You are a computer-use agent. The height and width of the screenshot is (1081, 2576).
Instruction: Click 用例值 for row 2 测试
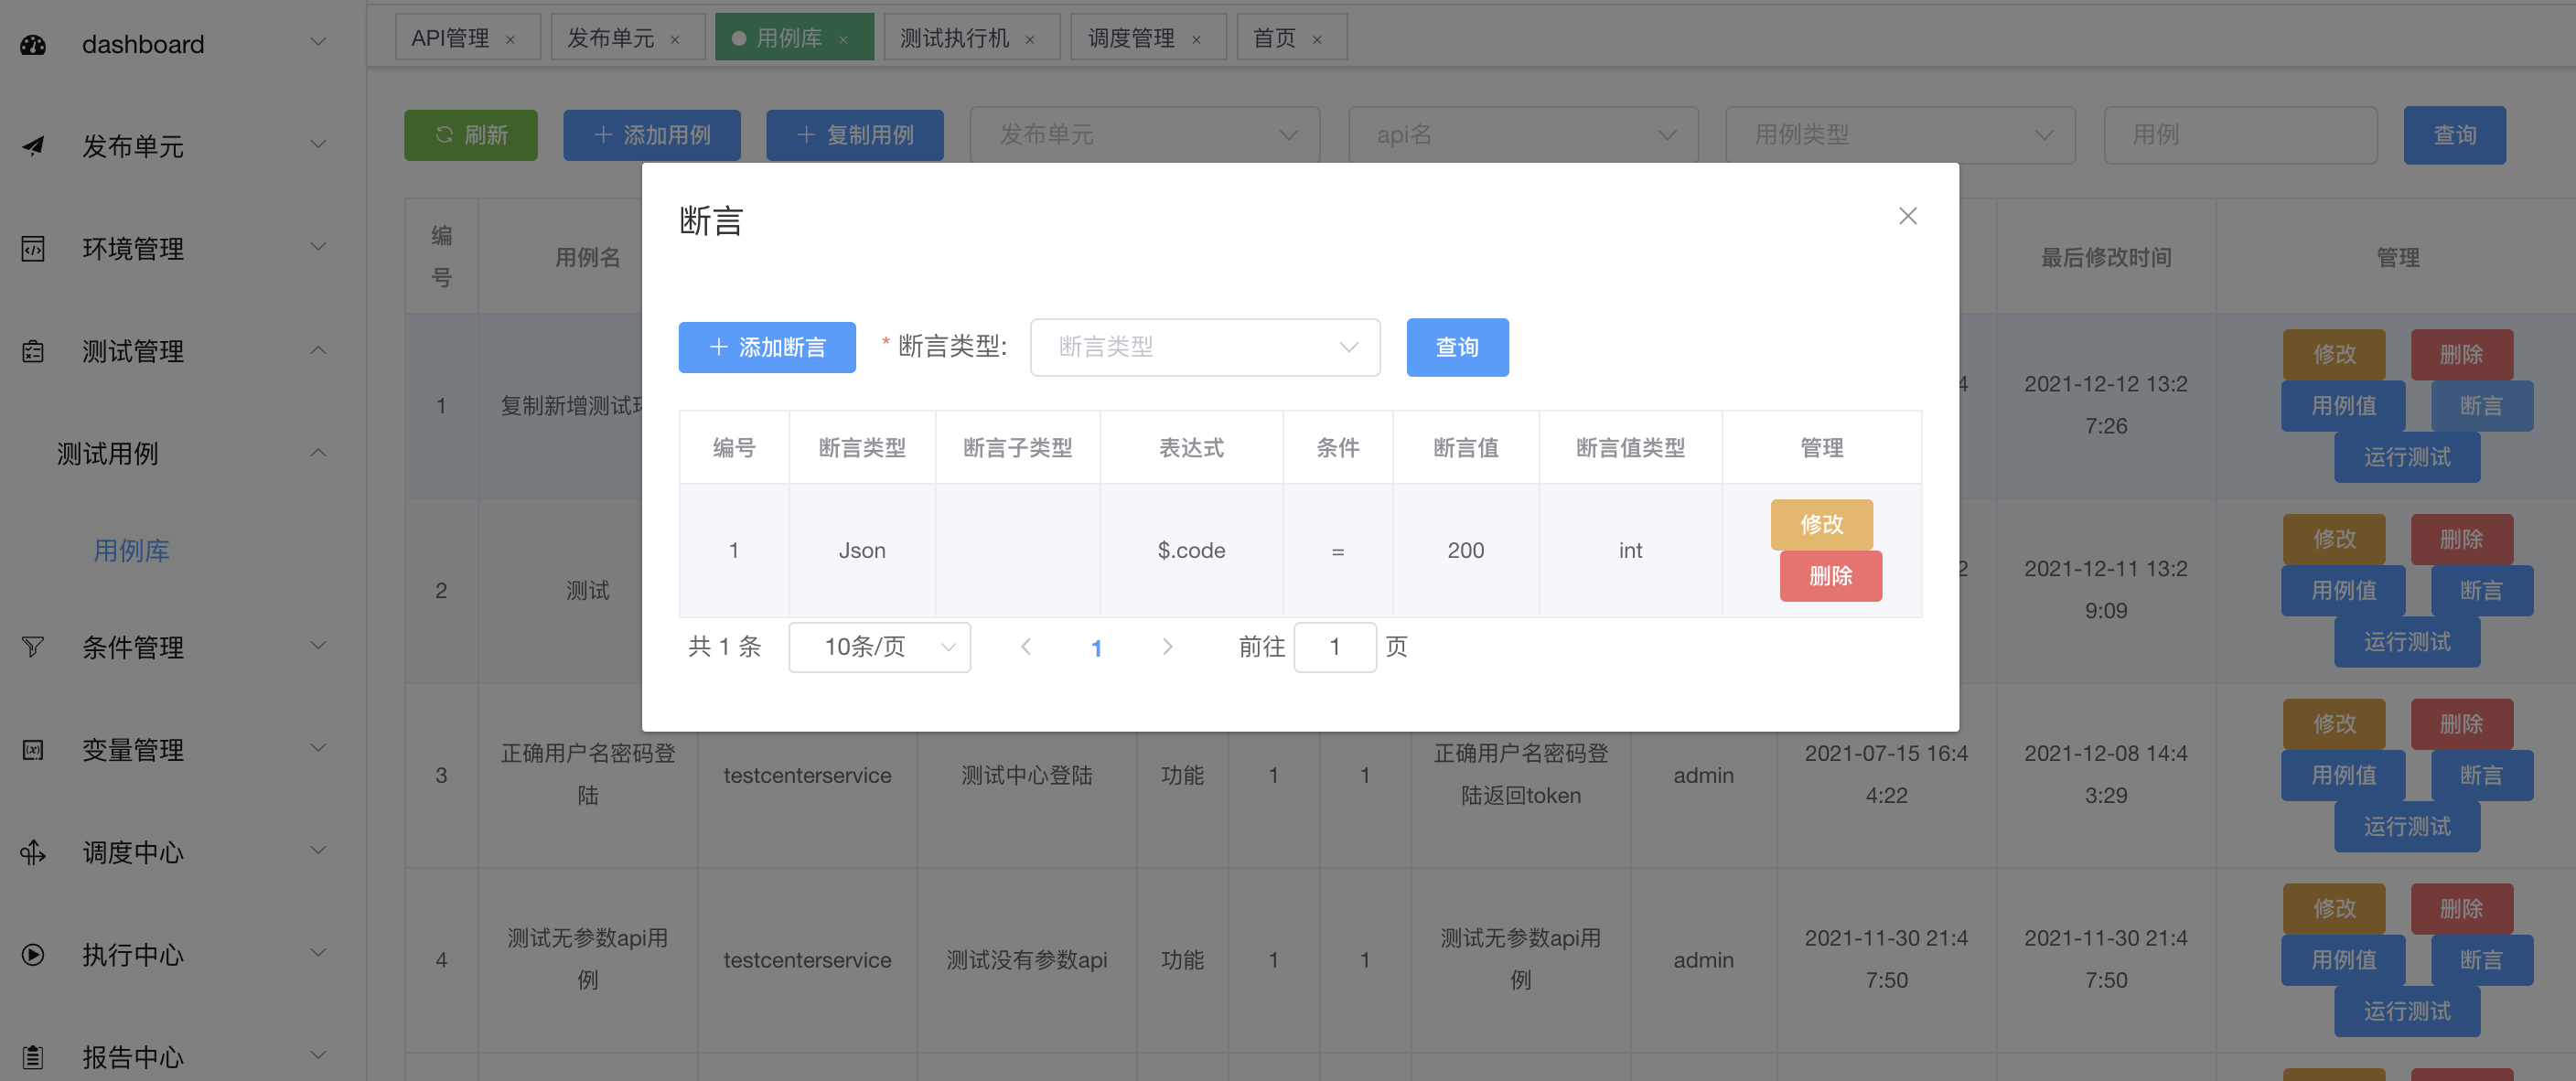point(2343,590)
